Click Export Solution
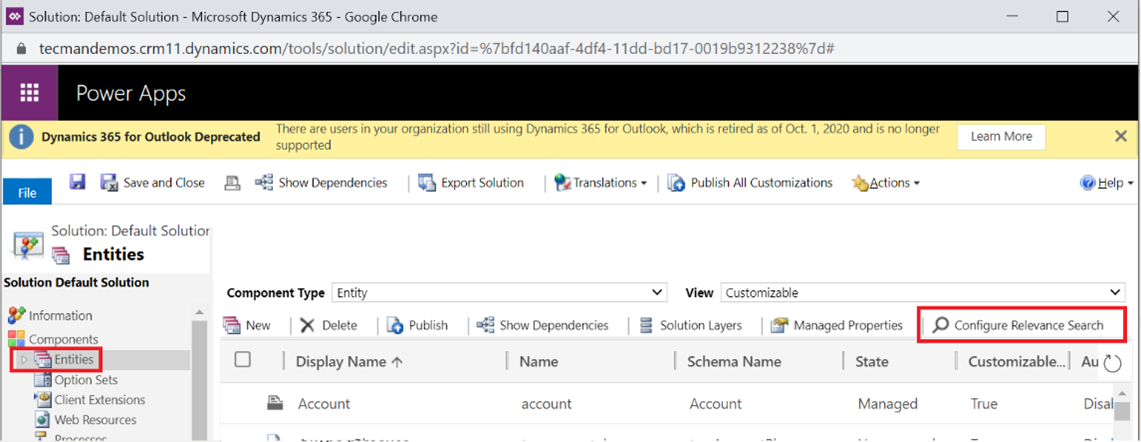This screenshot has height=442, width=1141. click(x=471, y=183)
